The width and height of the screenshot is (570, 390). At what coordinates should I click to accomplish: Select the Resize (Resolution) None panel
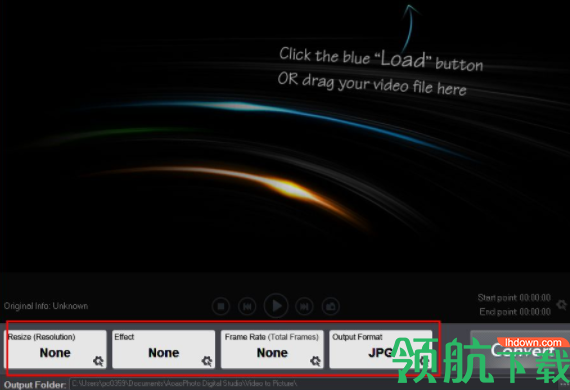[x=55, y=349]
